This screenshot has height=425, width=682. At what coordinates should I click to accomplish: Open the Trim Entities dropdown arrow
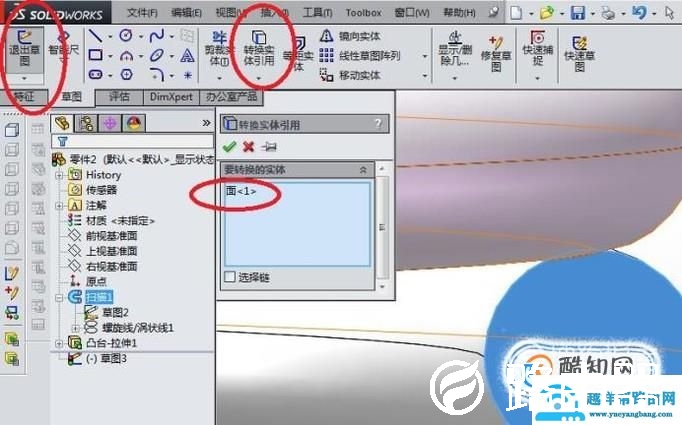coord(219,78)
